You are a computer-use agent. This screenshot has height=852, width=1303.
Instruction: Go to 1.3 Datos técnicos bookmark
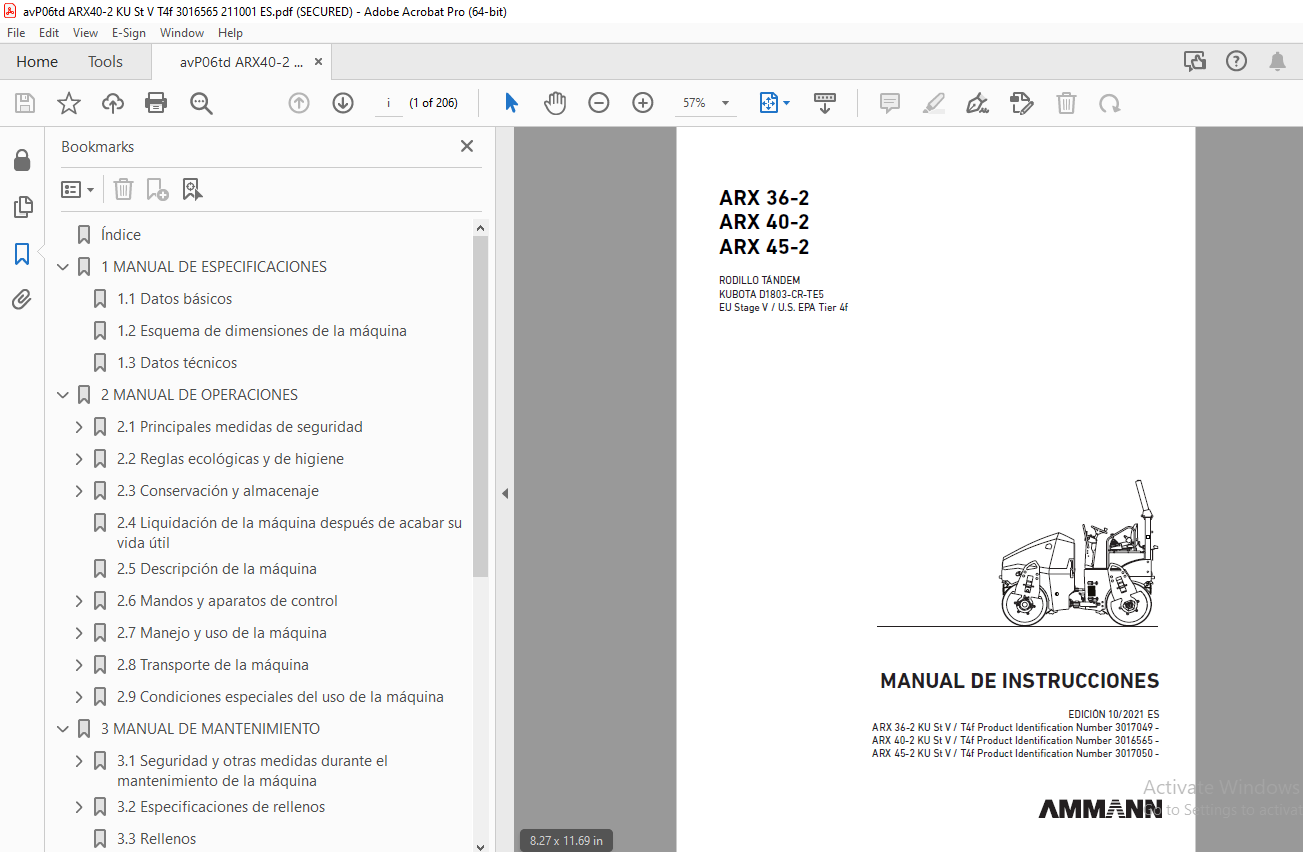pos(177,363)
